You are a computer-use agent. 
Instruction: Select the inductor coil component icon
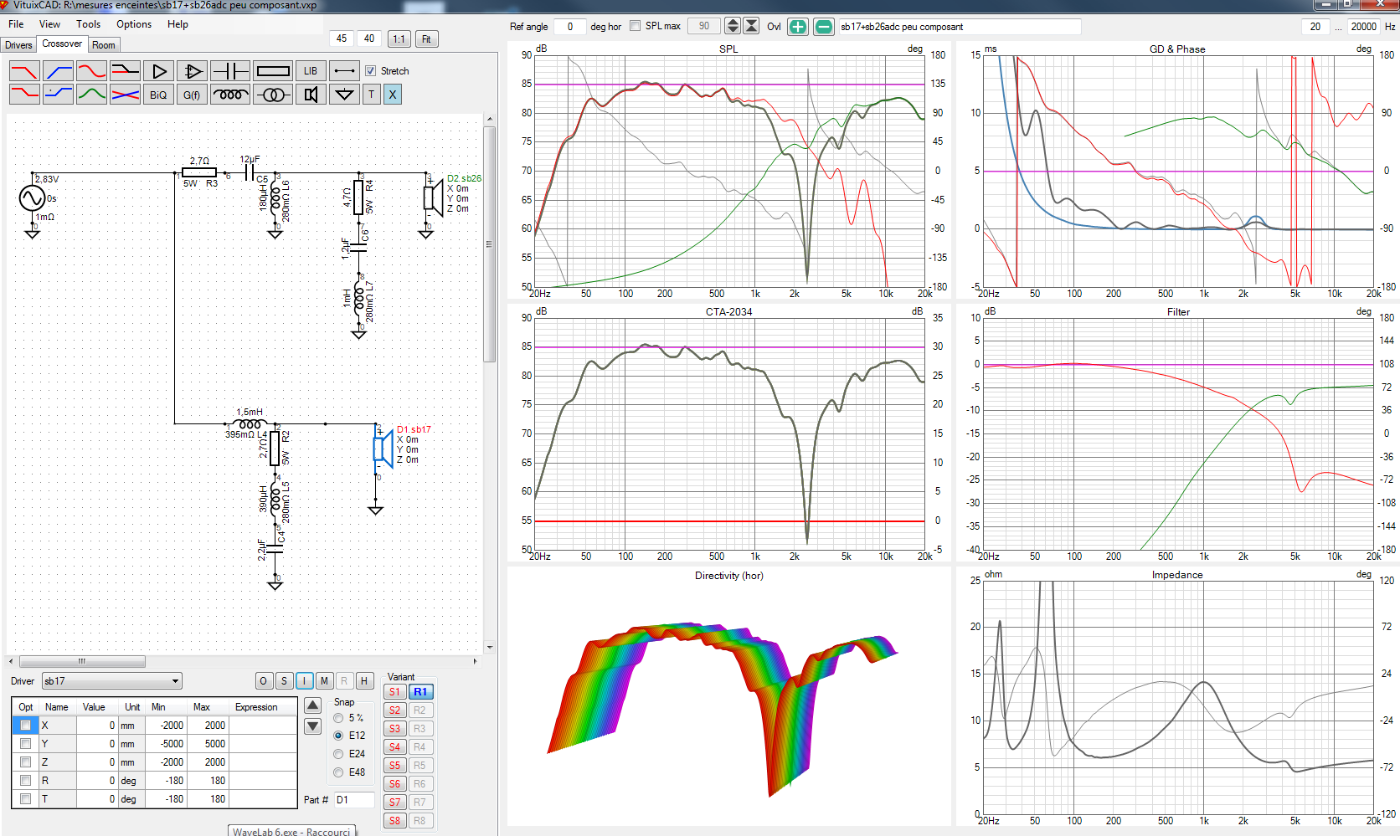coord(230,95)
